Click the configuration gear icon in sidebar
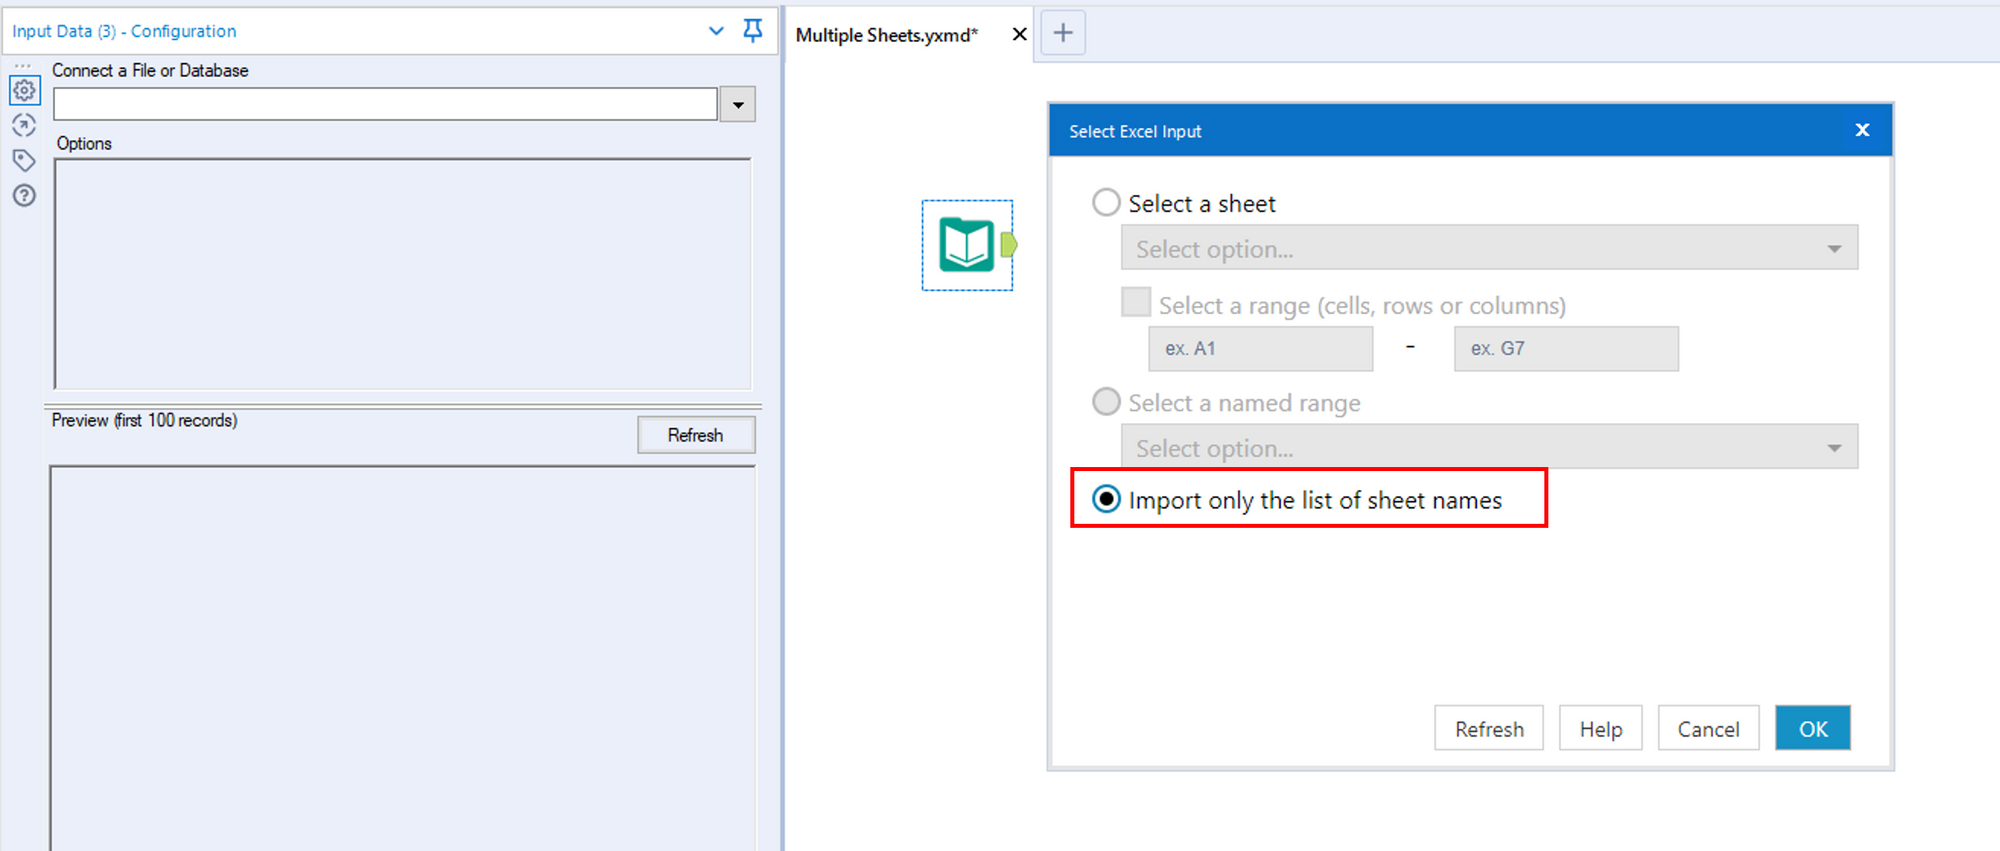Image resolution: width=2000 pixels, height=851 pixels. pyautogui.click(x=24, y=91)
